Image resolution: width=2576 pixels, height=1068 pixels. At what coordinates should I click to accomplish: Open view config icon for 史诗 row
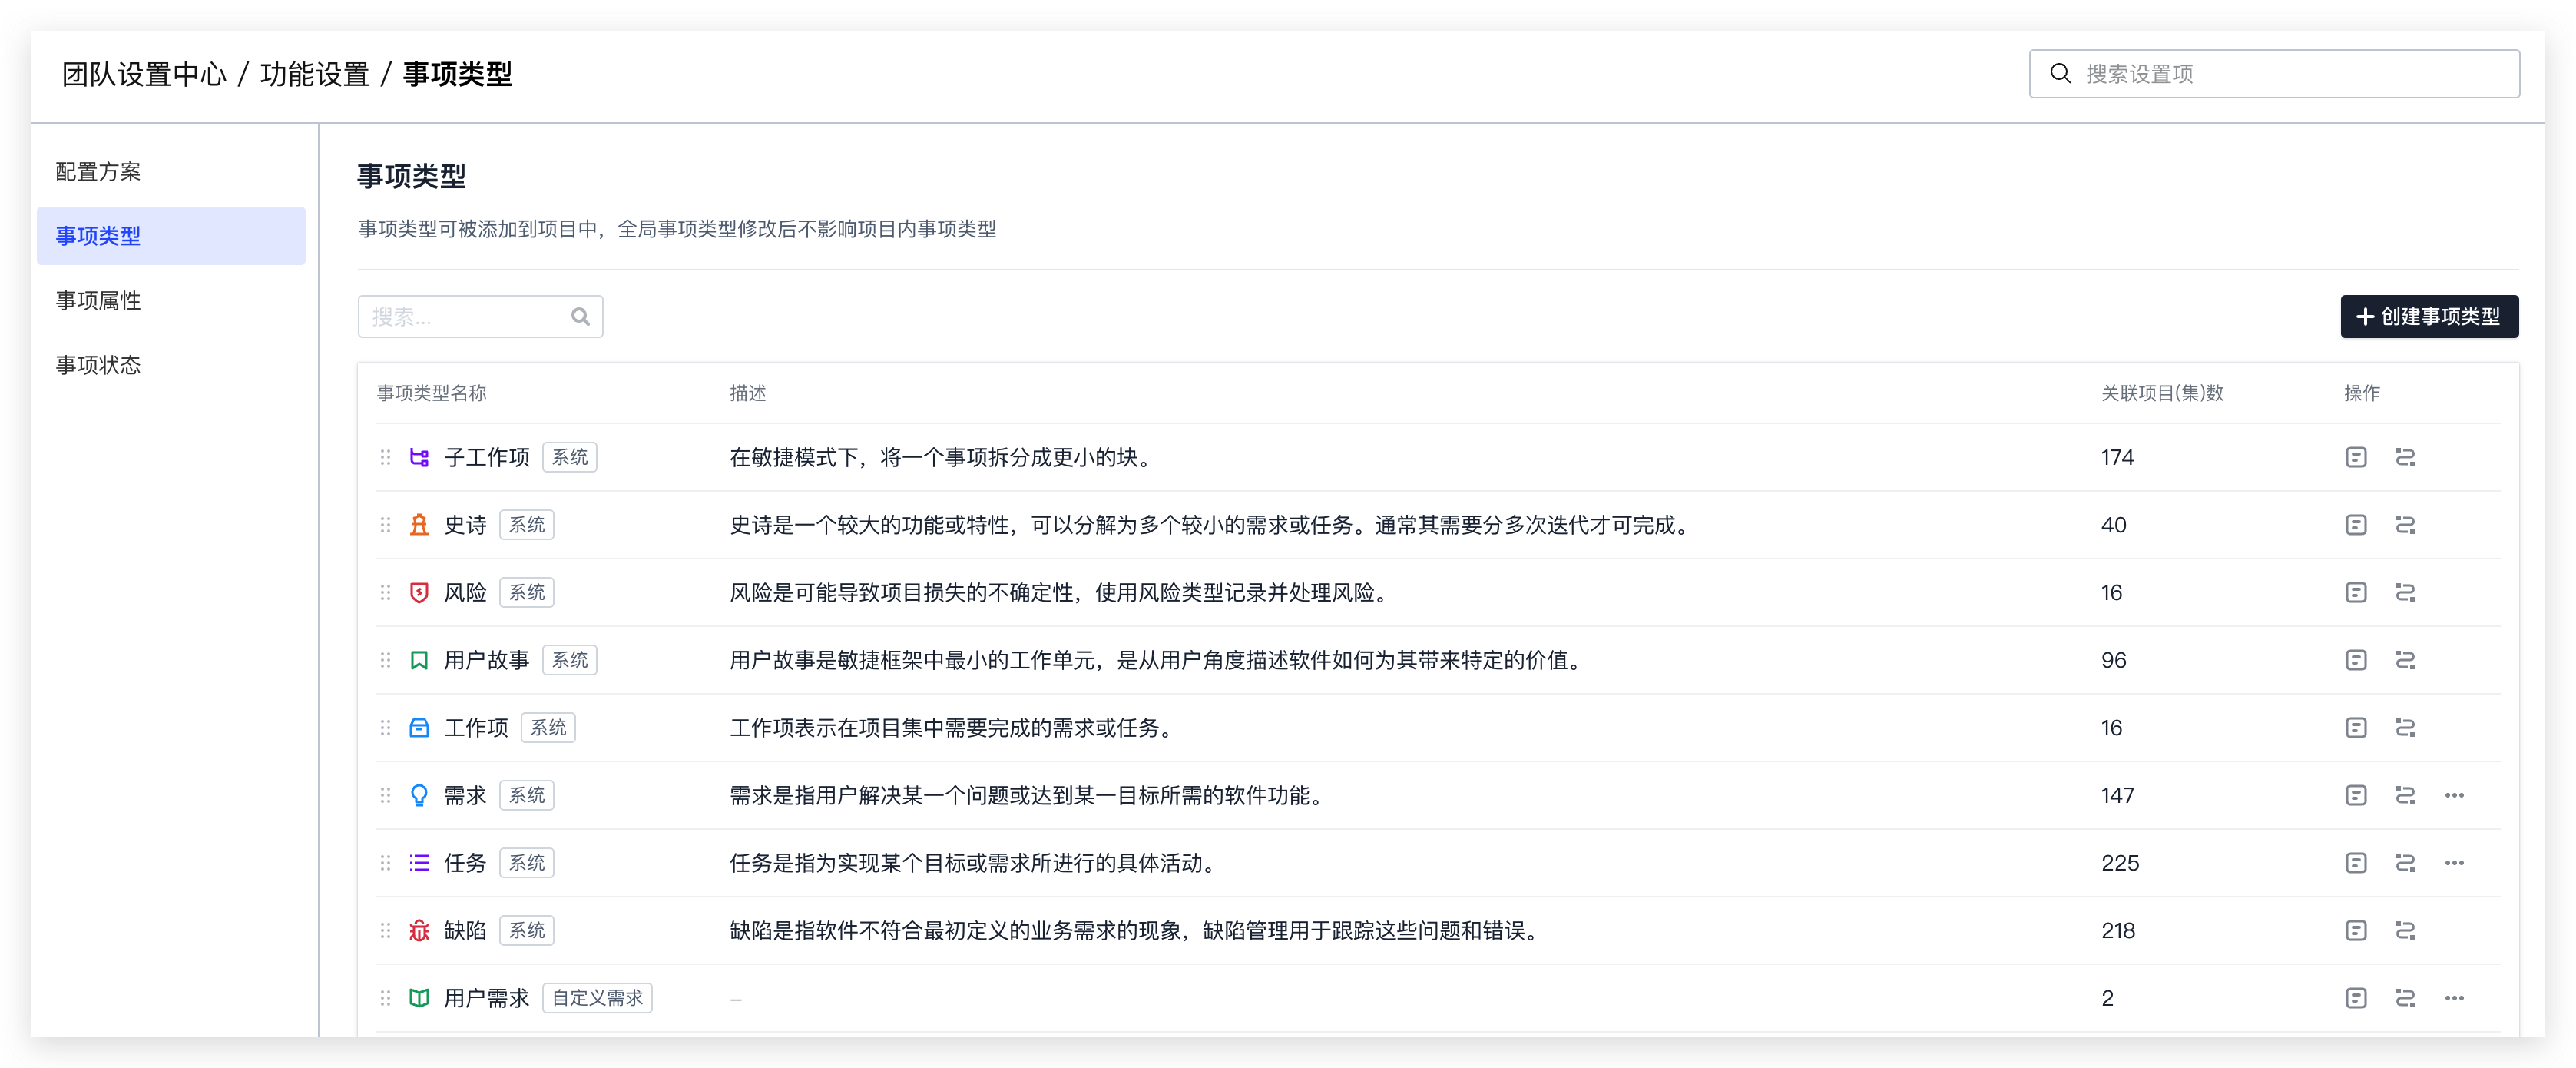(x=2355, y=525)
